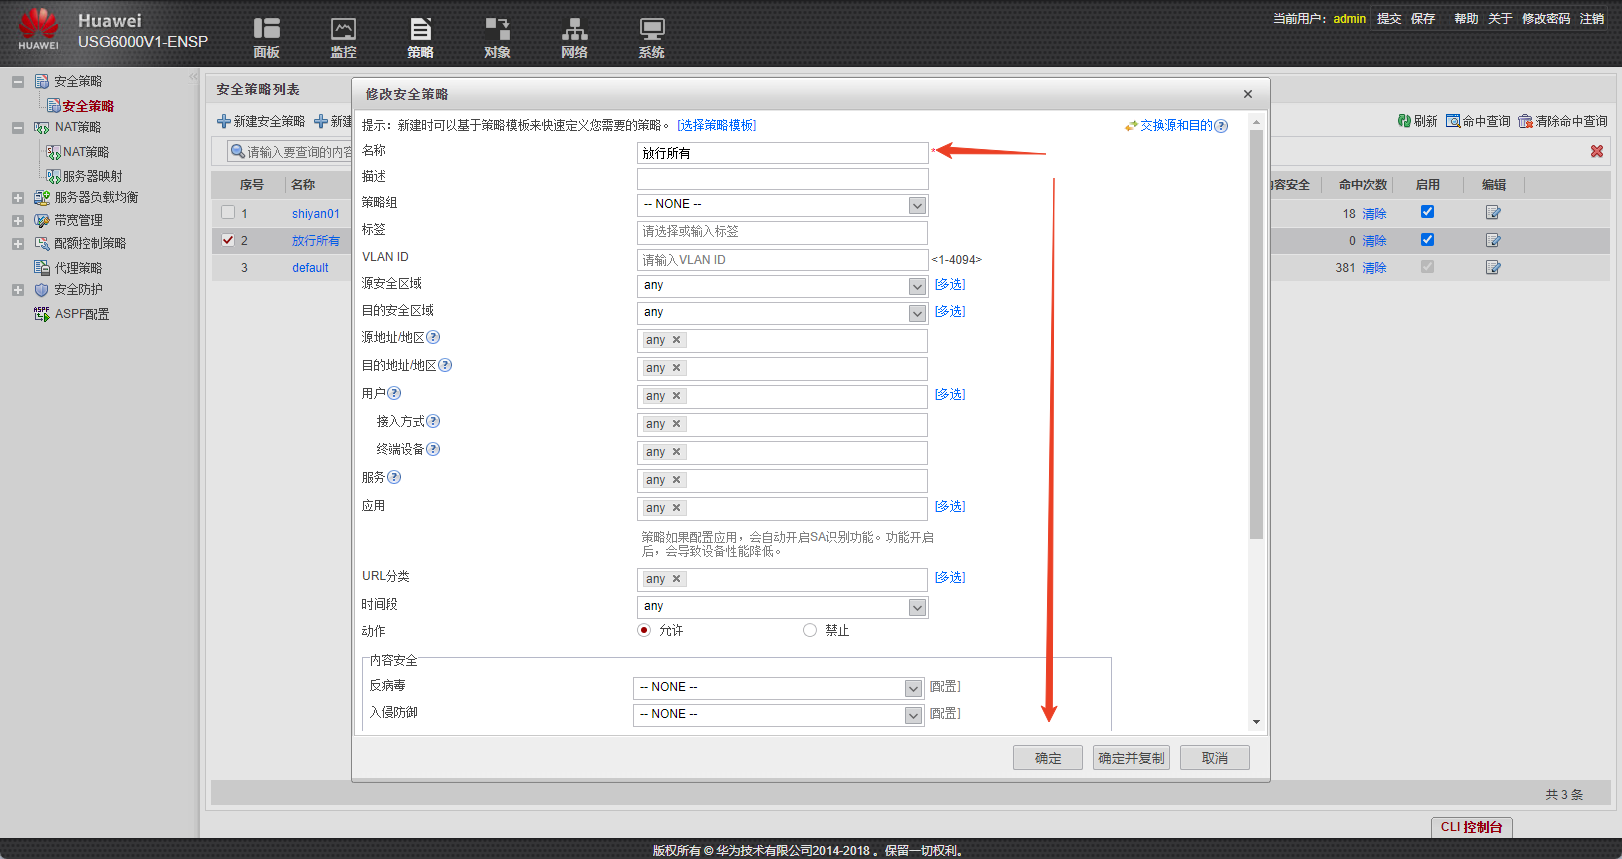This screenshot has width=1622, height=859.
Task: Toggle 启用 checkbox for shiyan01
Action: 1427,212
